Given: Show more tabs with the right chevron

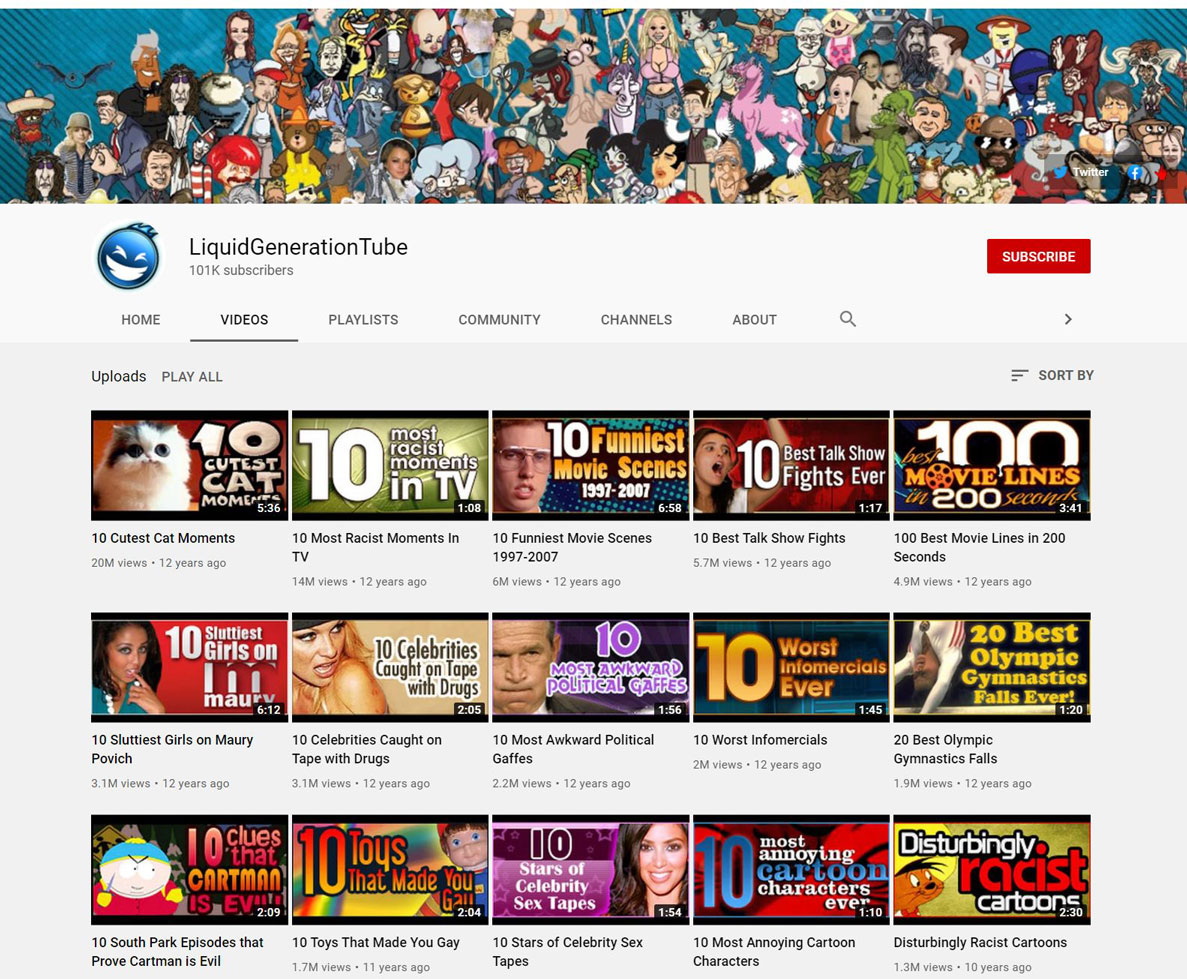Looking at the screenshot, I should 1068,319.
